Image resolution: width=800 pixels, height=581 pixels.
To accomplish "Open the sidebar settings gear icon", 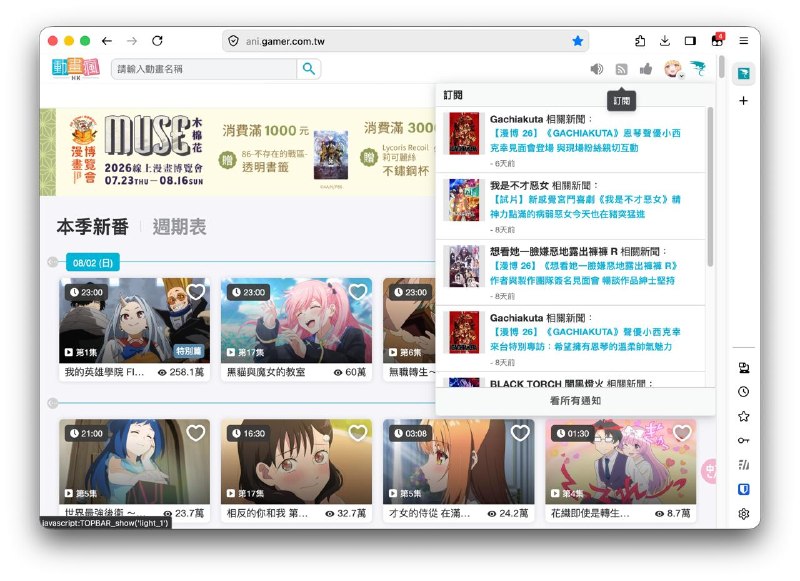I will [743, 514].
